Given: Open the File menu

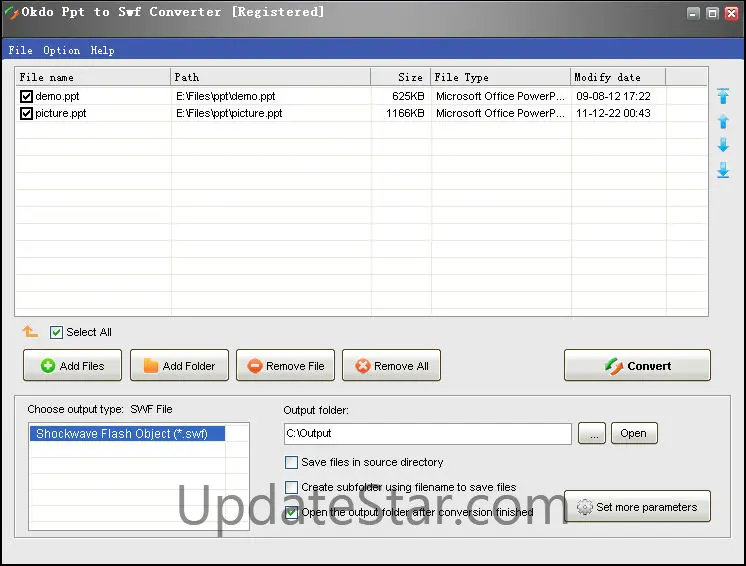Looking at the screenshot, I should coord(20,50).
